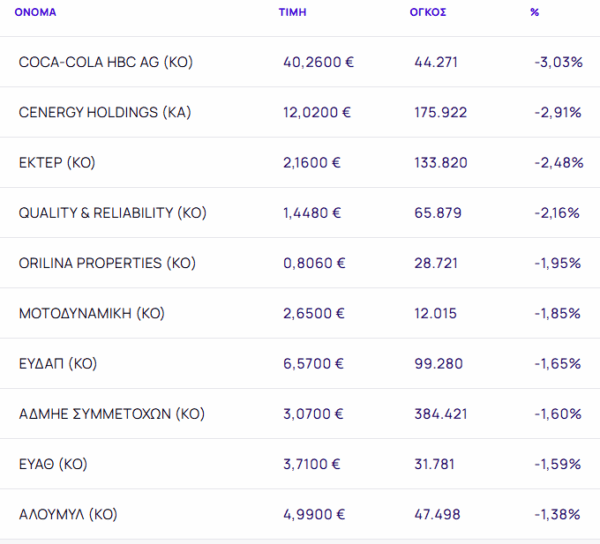Select price 6,5700 € cell
This screenshot has height=544, width=600.
pos(313,363)
